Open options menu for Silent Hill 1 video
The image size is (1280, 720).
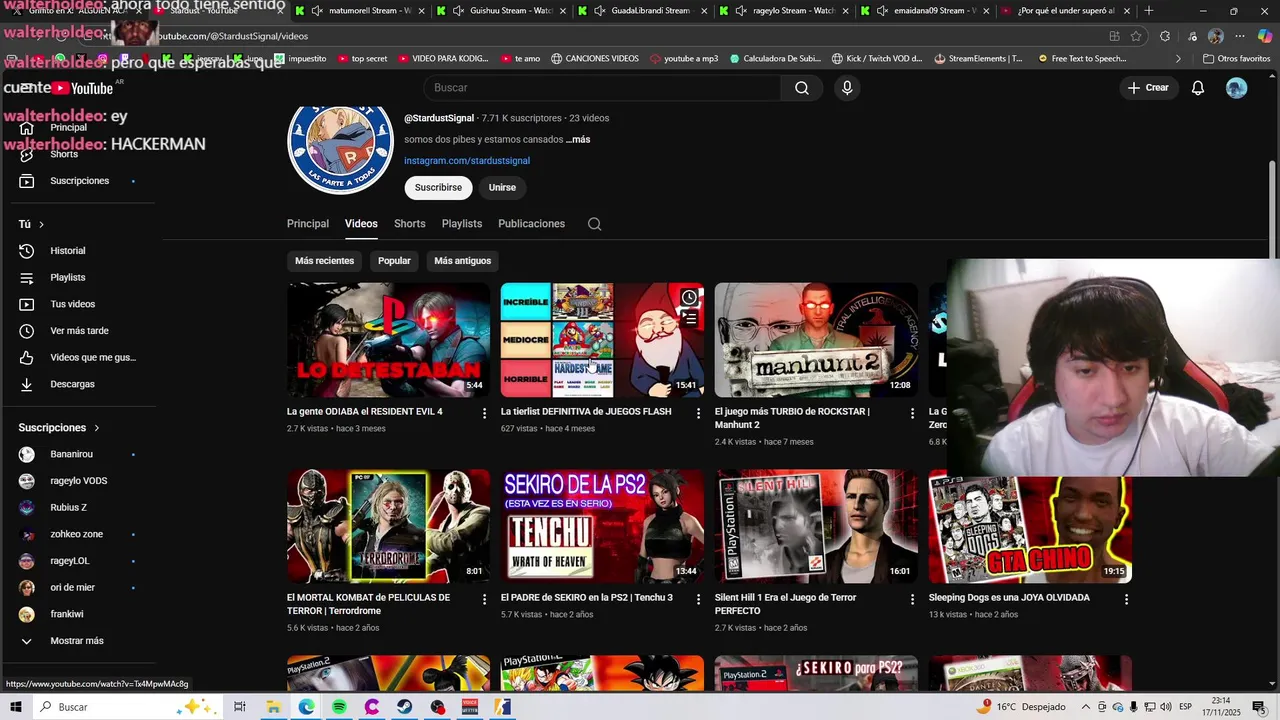(912, 599)
